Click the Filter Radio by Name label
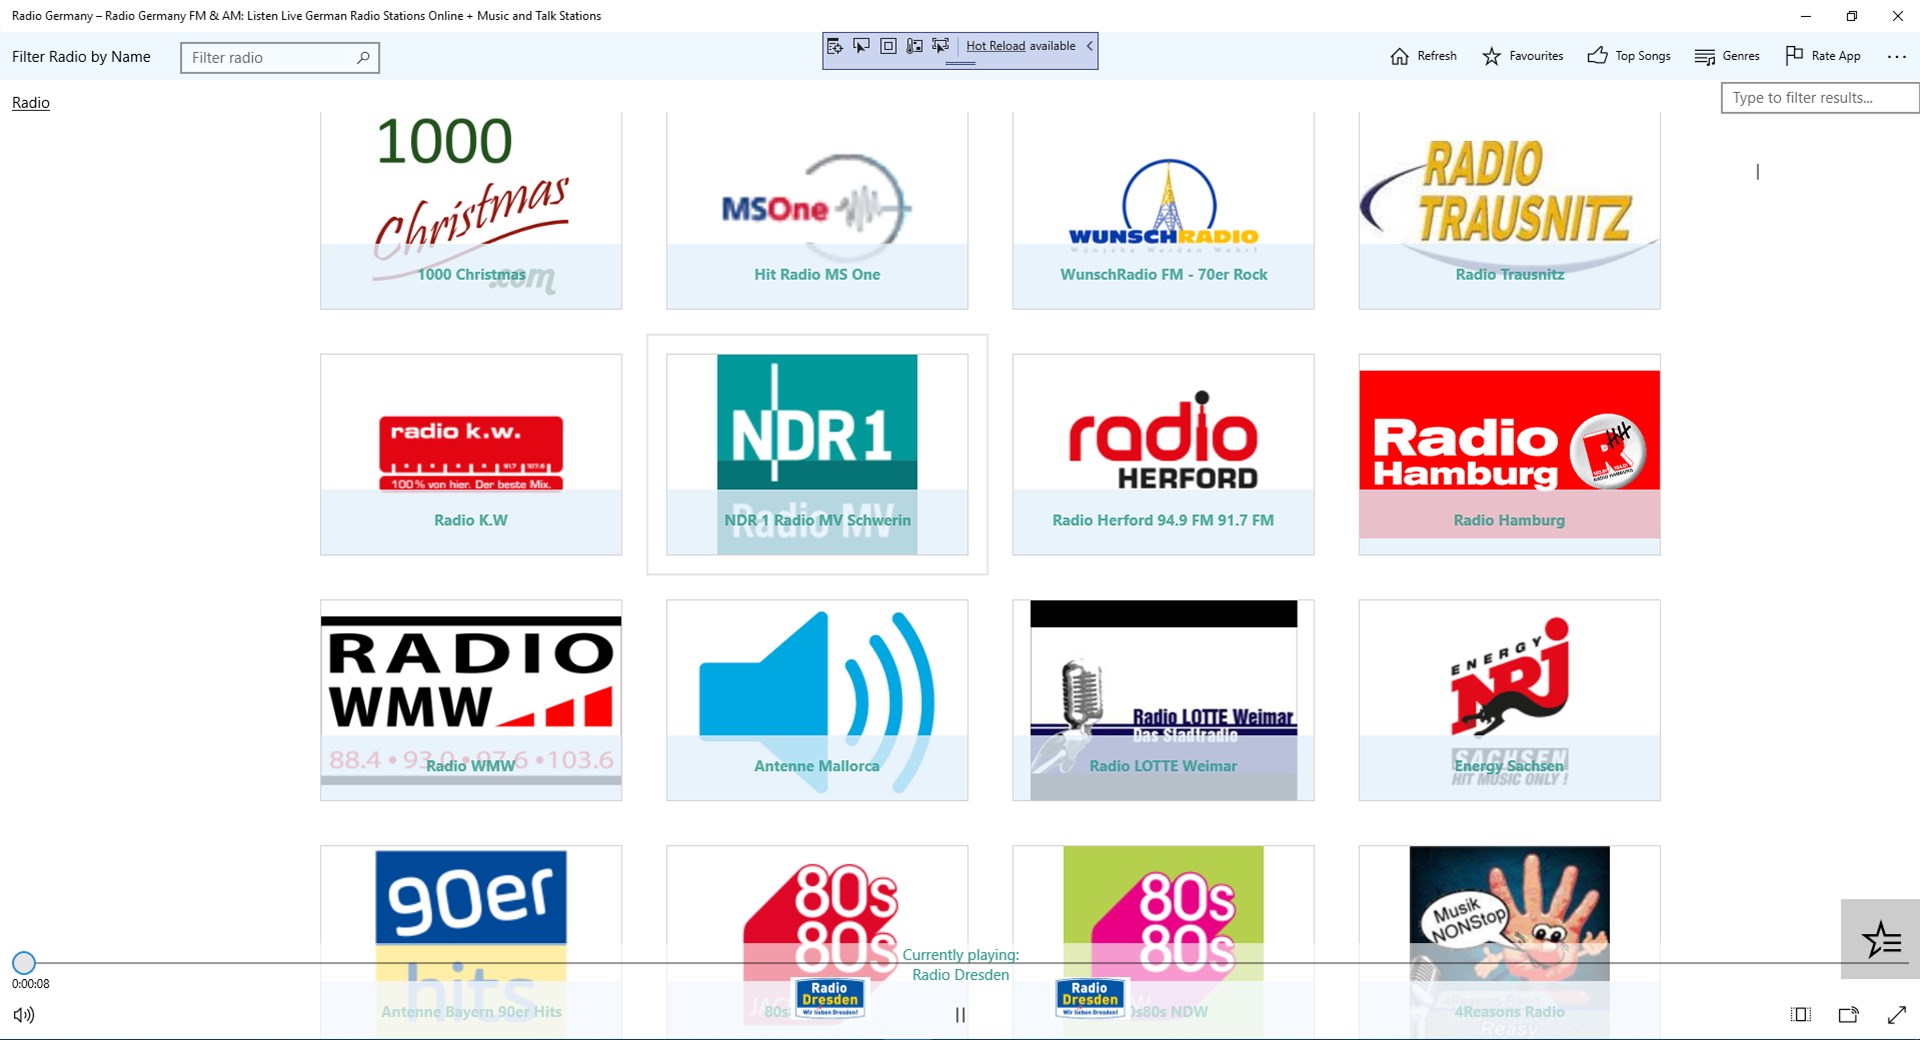Image resolution: width=1920 pixels, height=1040 pixels. pos(81,57)
